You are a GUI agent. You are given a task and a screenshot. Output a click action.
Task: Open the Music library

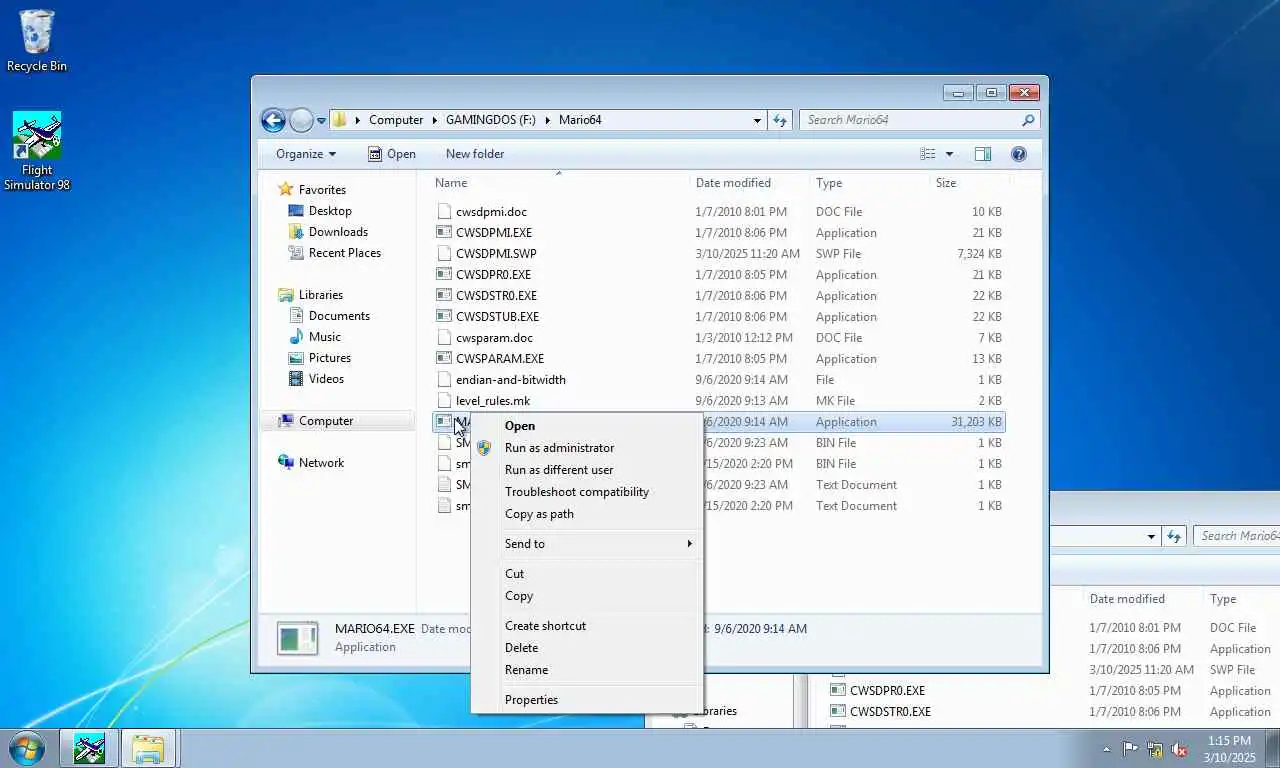click(x=325, y=337)
